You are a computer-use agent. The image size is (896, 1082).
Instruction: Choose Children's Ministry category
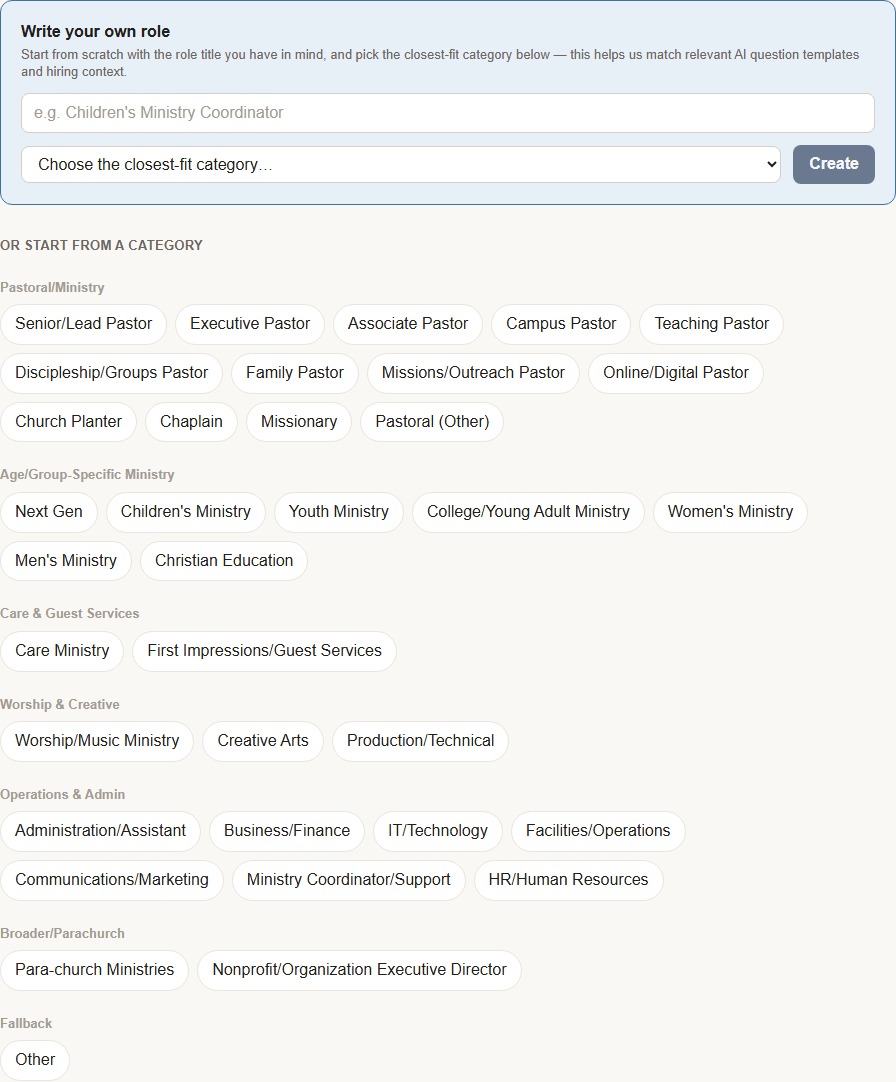pyautogui.click(x=186, y=512)
